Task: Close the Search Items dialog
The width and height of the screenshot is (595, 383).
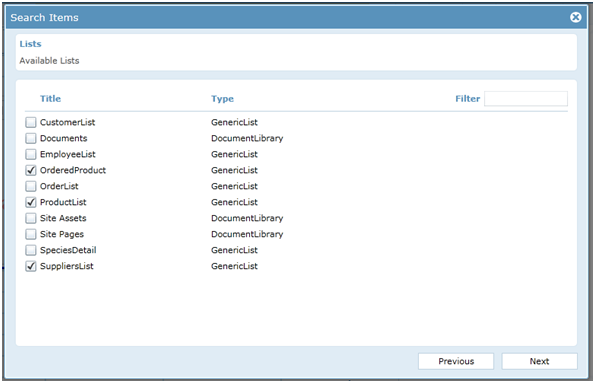Action: click(575, 17)
